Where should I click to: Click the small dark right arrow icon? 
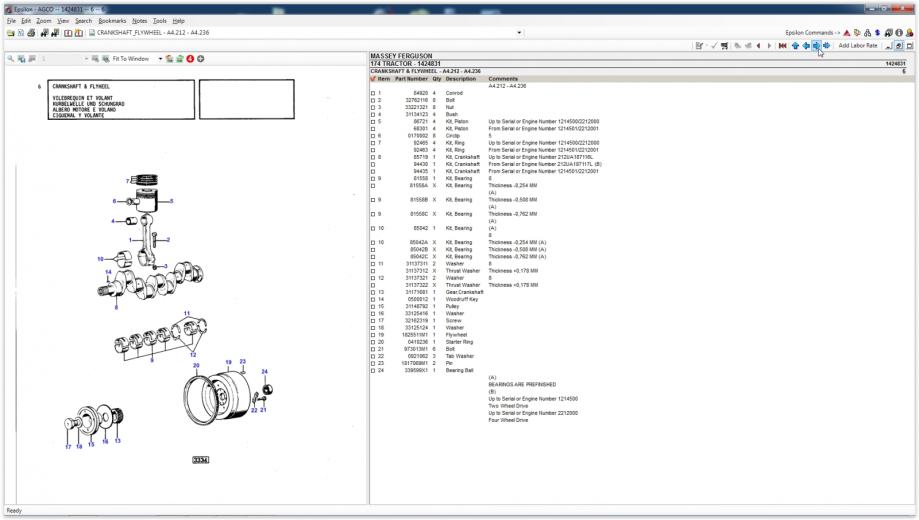click(770, 46)
